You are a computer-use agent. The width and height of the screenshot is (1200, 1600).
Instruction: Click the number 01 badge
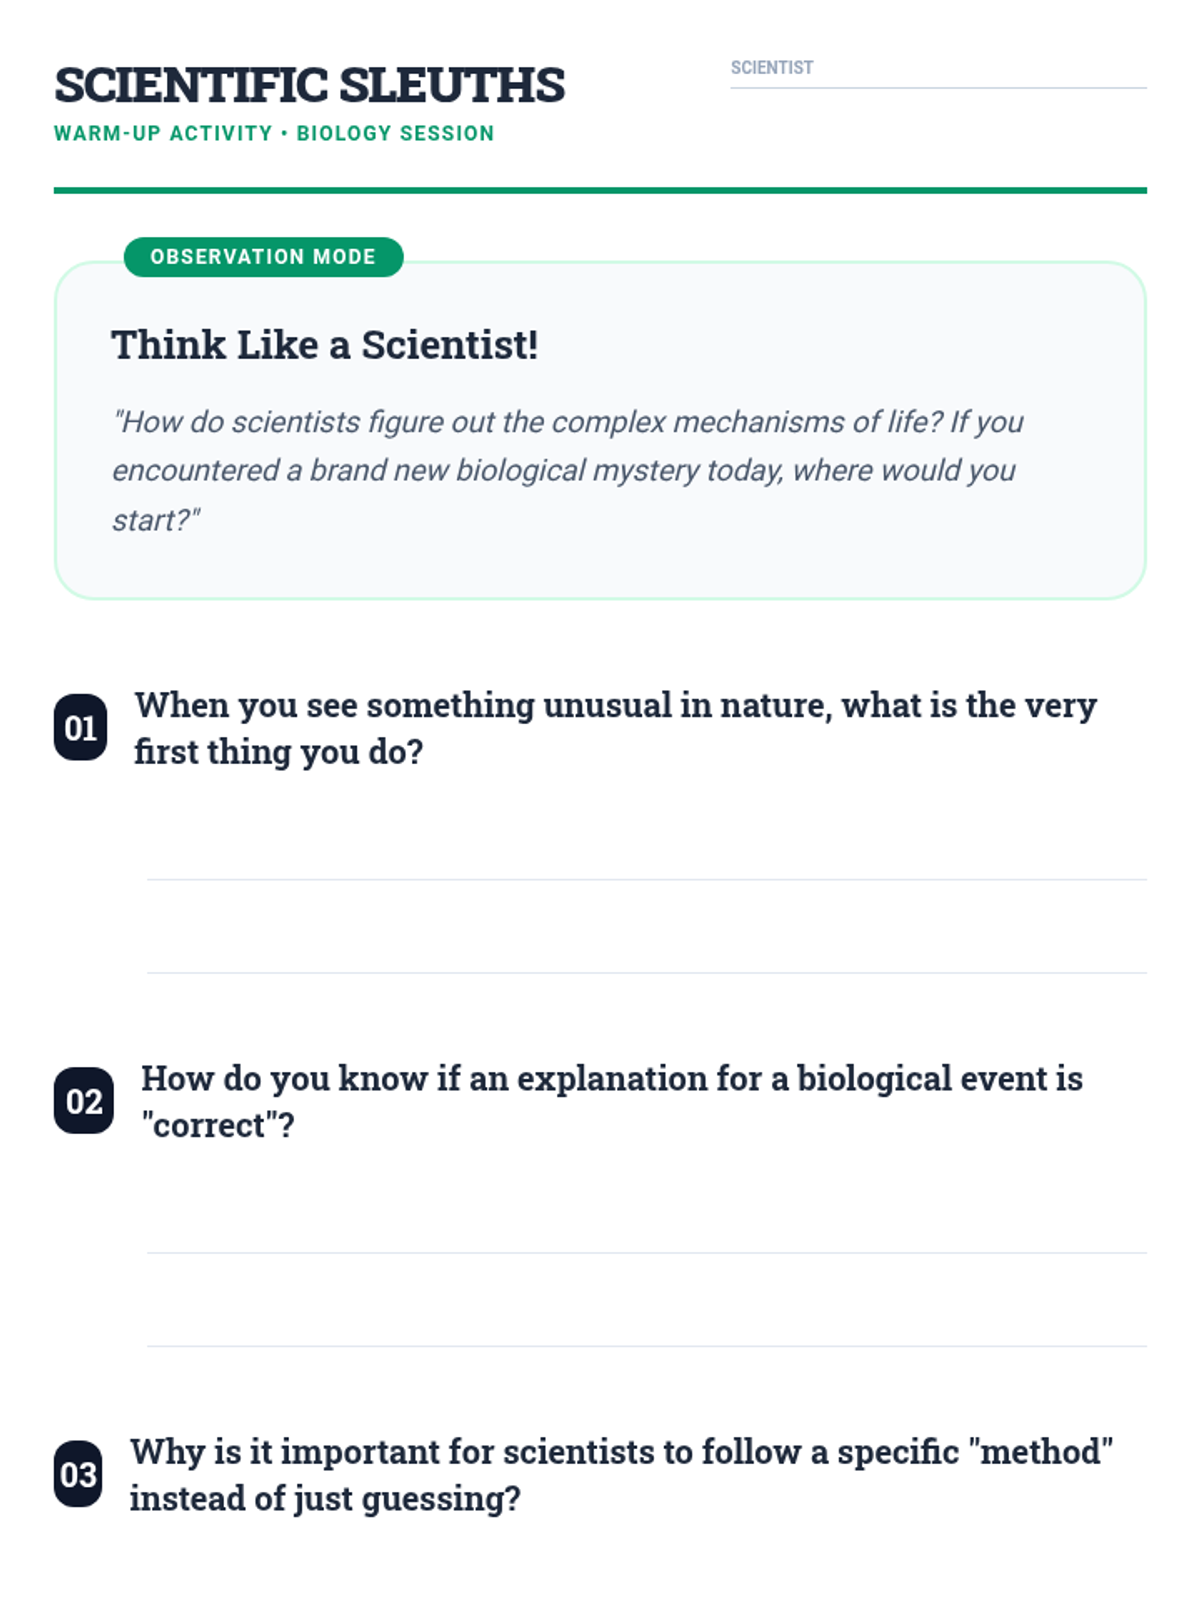[x=80, y=727]
